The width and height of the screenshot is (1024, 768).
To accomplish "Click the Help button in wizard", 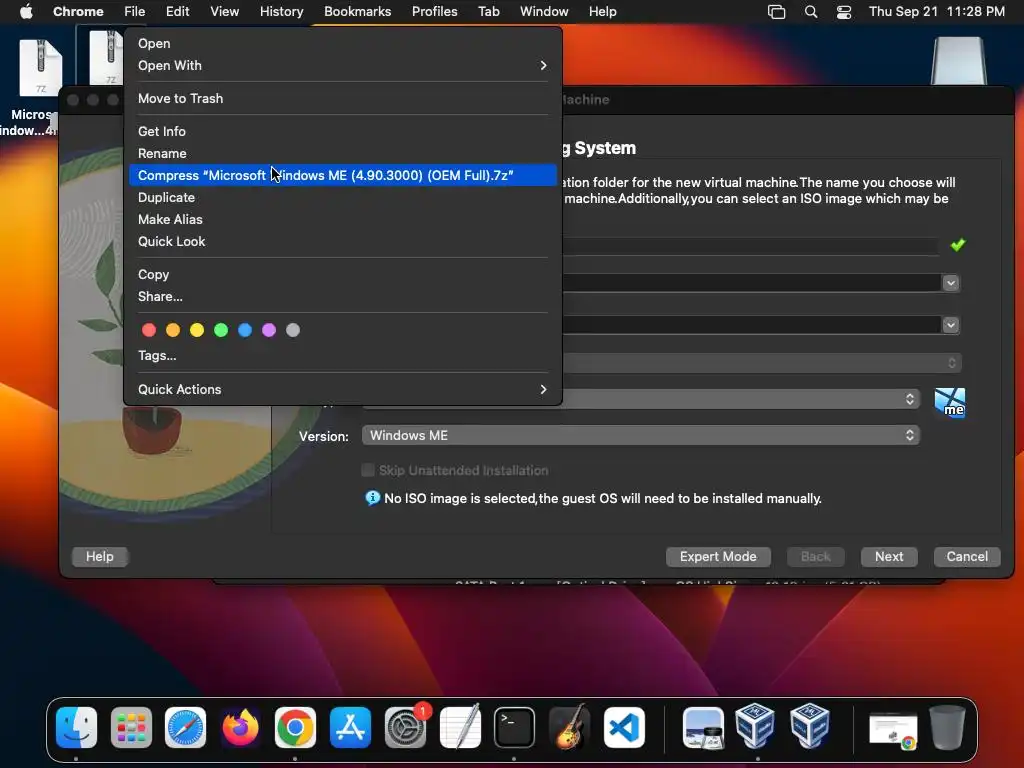I will pyautogui.click(x=99, y=556).
